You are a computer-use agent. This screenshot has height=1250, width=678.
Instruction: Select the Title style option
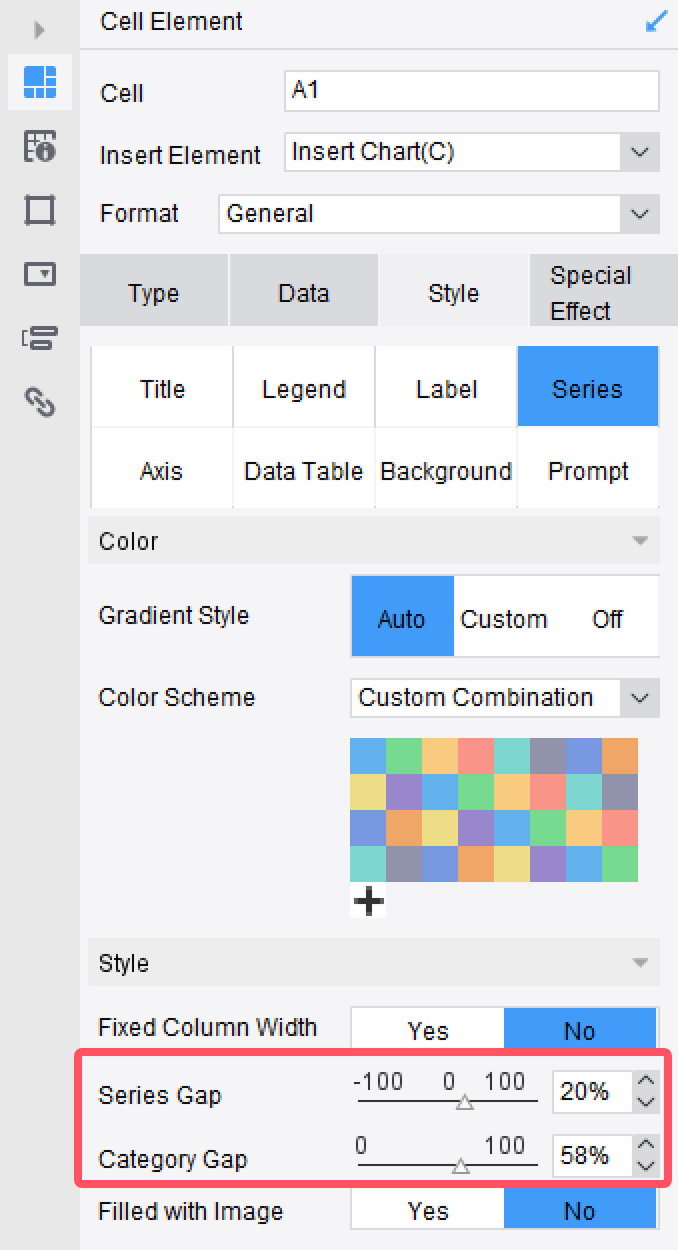162,389
